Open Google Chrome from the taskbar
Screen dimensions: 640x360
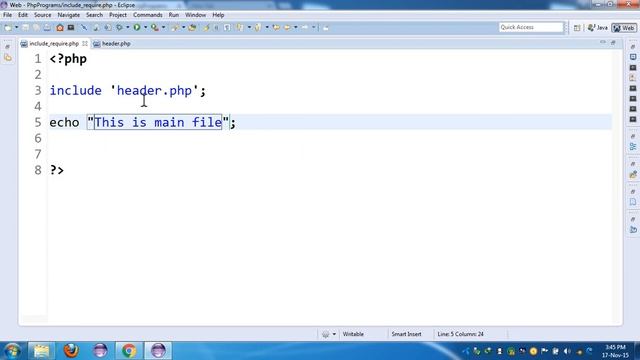click(x=129, y=351)
